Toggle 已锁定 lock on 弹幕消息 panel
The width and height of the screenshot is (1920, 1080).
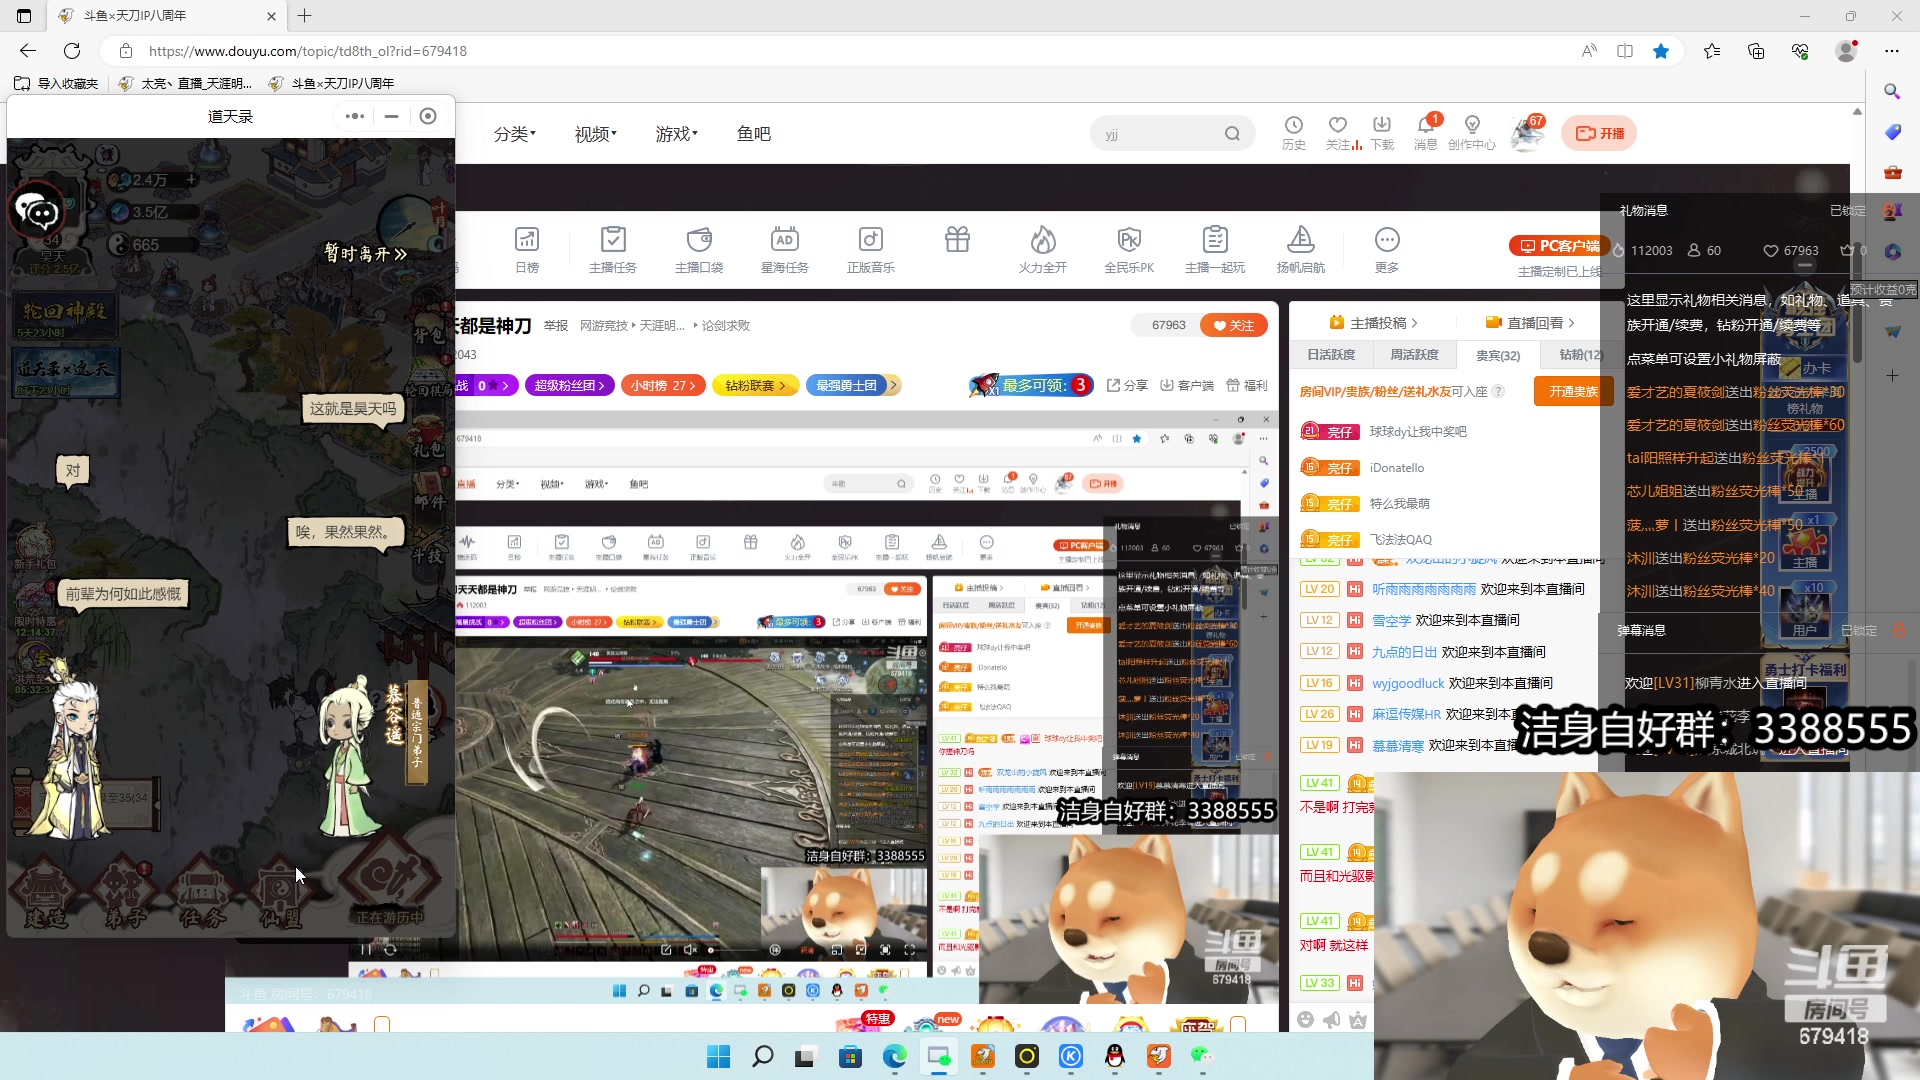click(x=1860, y=631)
